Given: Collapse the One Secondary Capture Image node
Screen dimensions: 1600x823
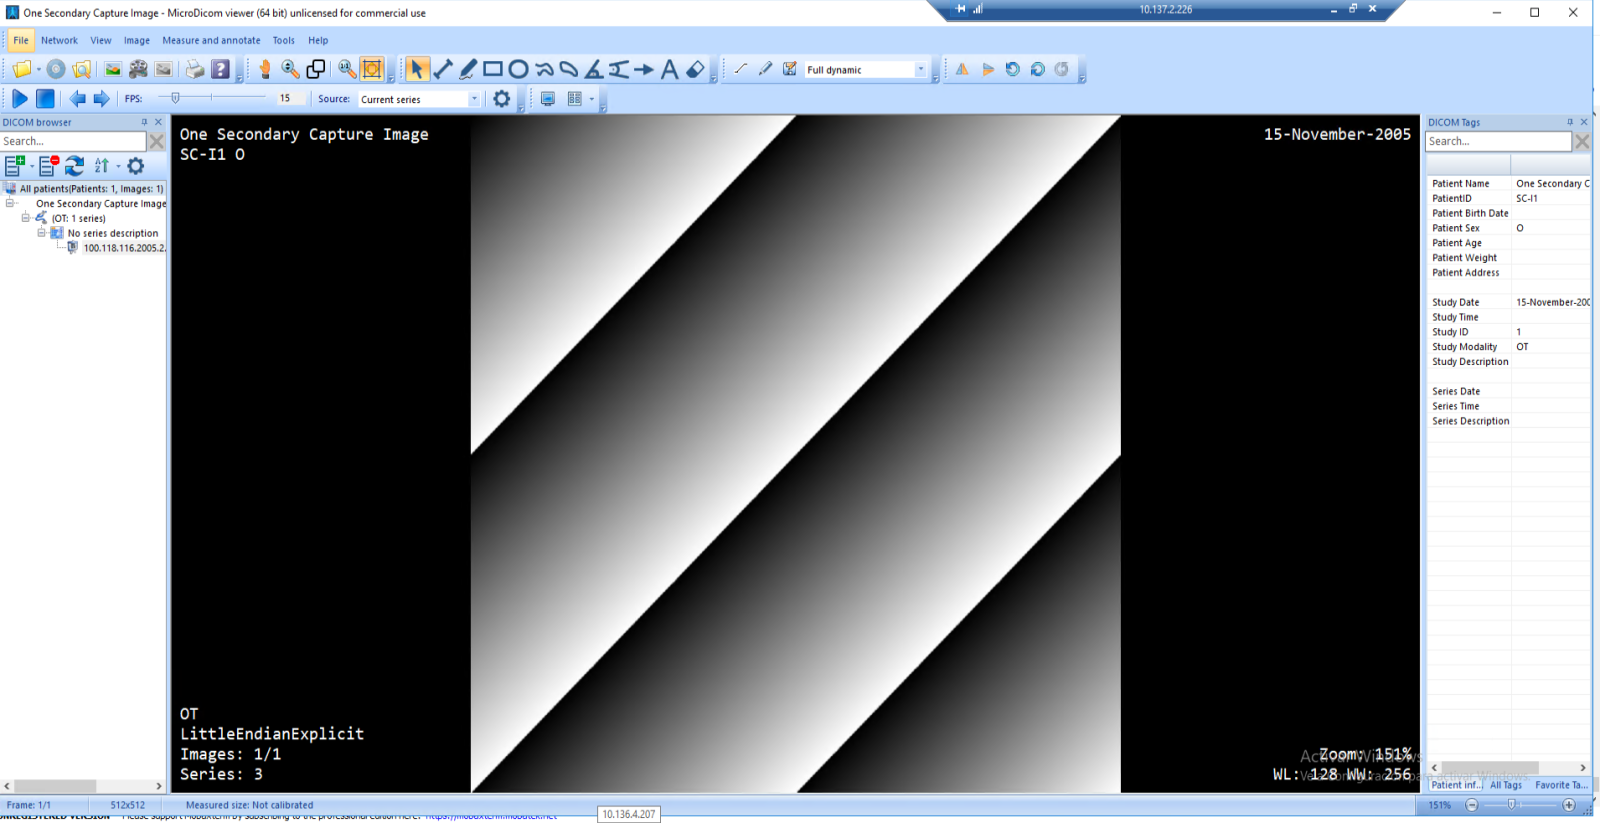Looking at the screenshot, I should tap(11, 203).
